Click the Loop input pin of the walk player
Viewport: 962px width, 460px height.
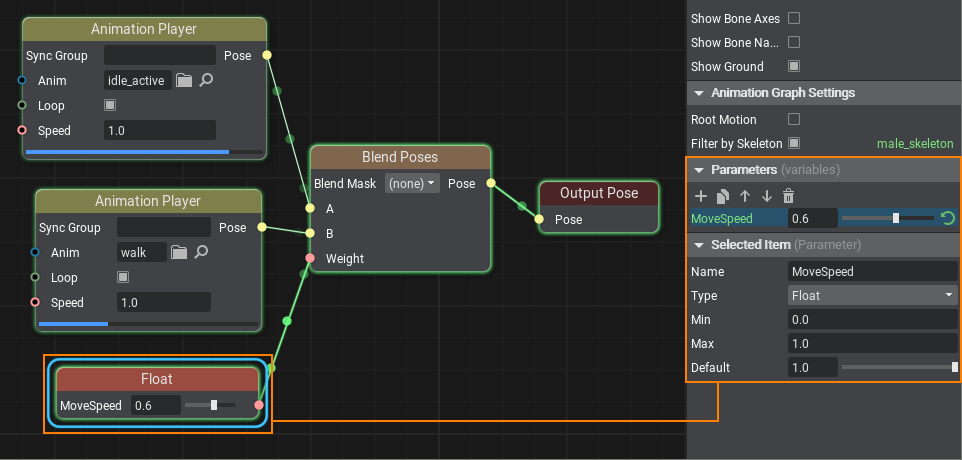coord(35,277)
